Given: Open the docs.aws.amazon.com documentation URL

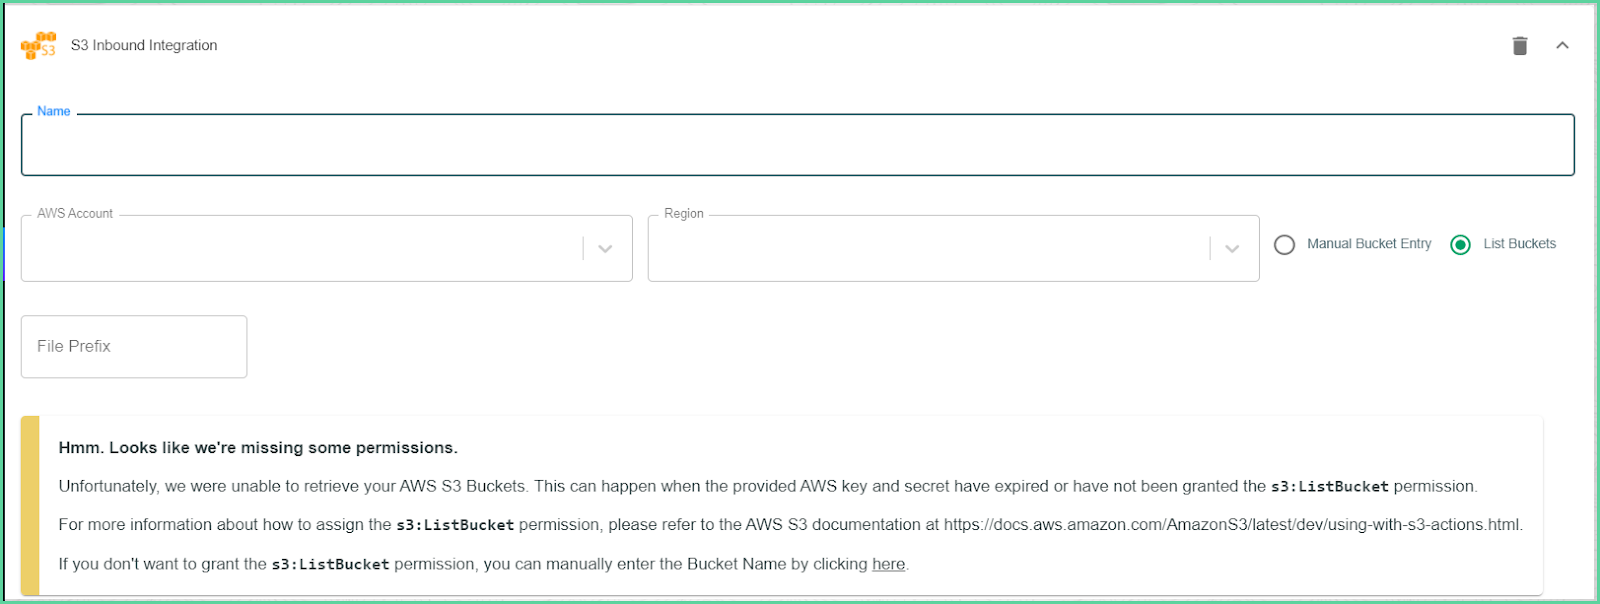Looking at the screenshot, I should click(x=1232, y=525).
